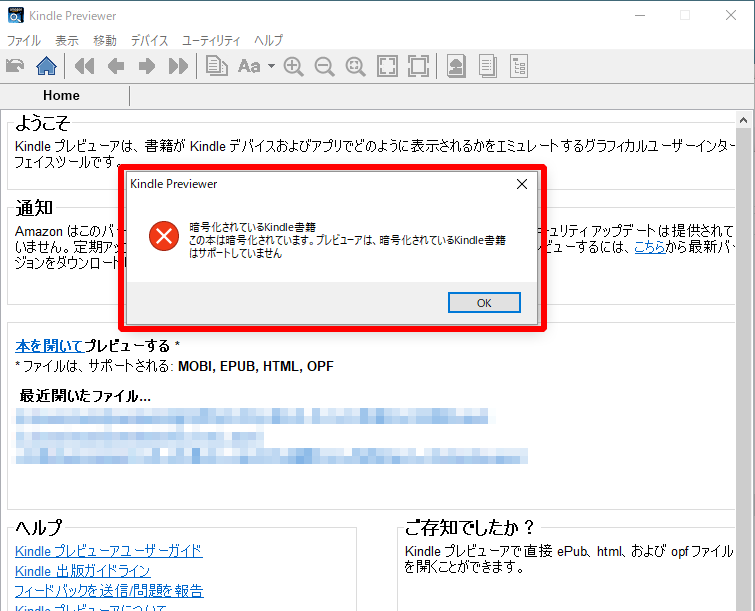Open the デバイス menu

[149, 40]
